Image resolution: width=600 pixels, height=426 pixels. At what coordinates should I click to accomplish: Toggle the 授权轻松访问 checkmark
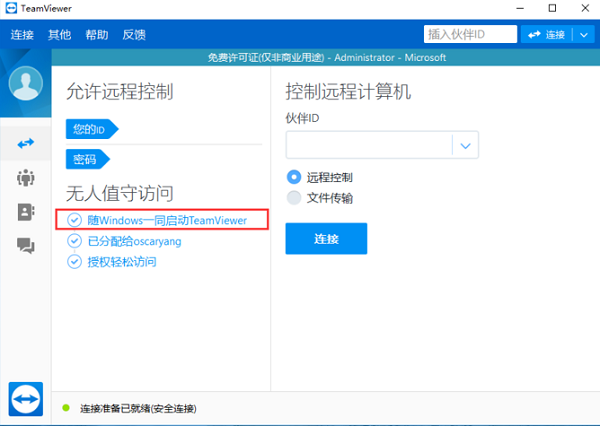(74, 262)
